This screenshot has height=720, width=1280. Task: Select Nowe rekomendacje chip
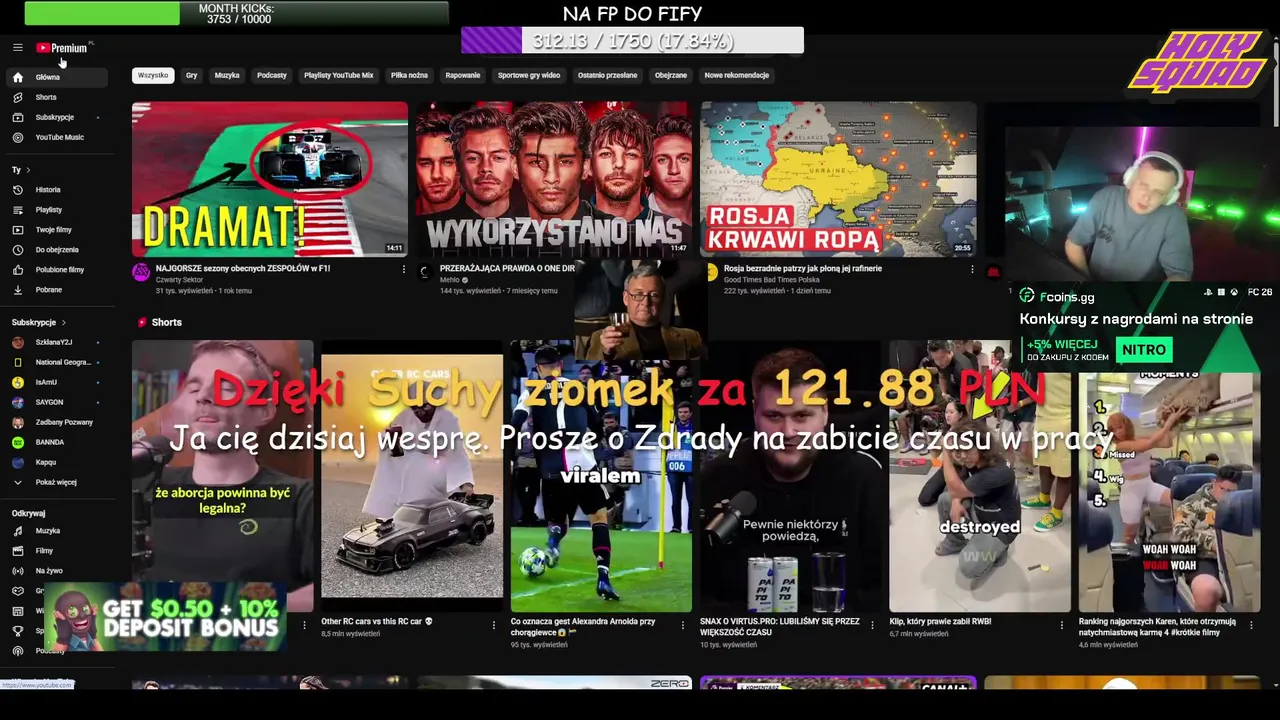click(737, 75)
